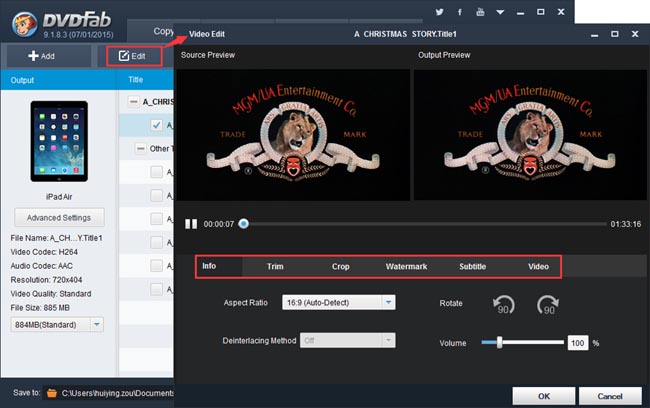Click the 'Video Quality: Standard' text

click(x=51, y=294)
